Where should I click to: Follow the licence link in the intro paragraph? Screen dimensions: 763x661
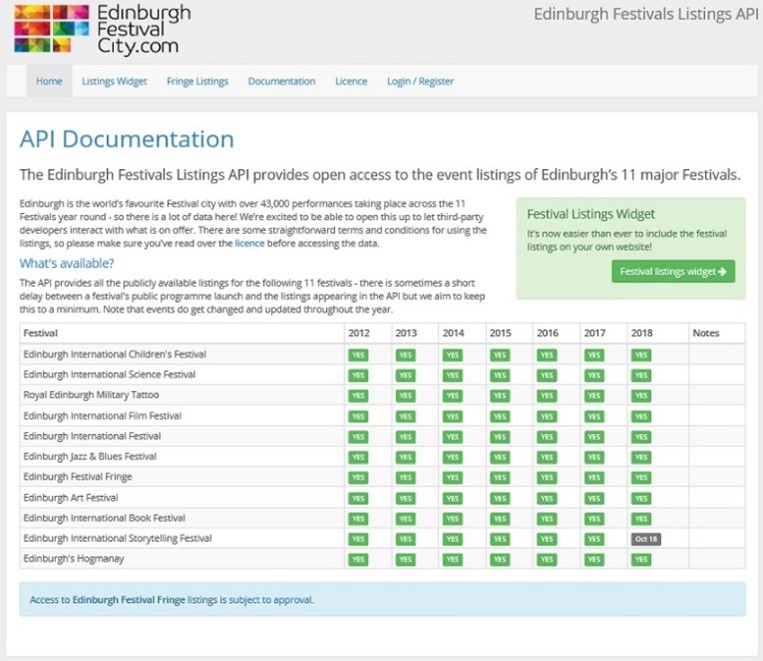point(250,243)
